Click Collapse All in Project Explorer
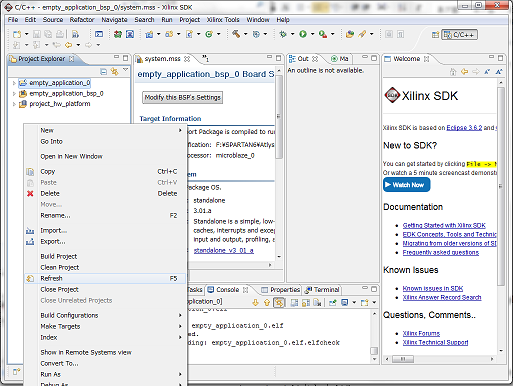Screen dimensions: 513x386 click(104, 71)
